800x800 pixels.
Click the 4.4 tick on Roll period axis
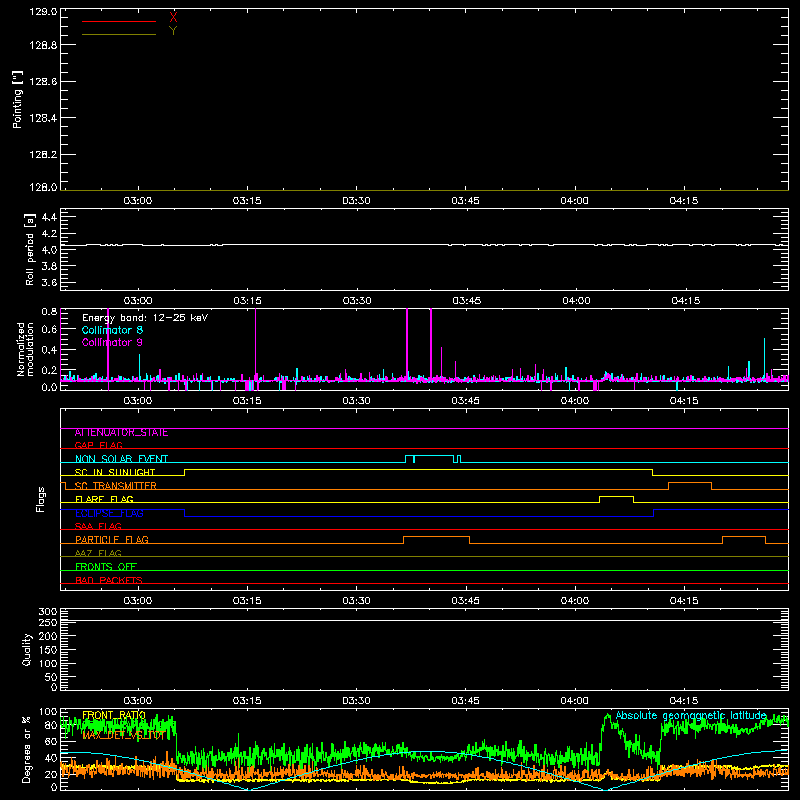pyautogui.click(x=49, y=217)
